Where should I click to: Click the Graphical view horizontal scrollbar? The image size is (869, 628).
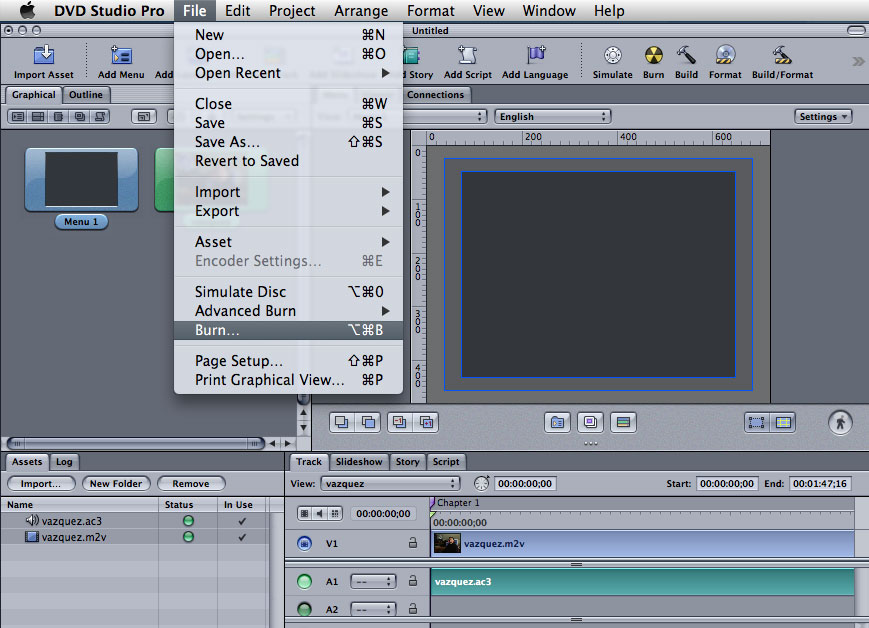(x=136, y=443)
